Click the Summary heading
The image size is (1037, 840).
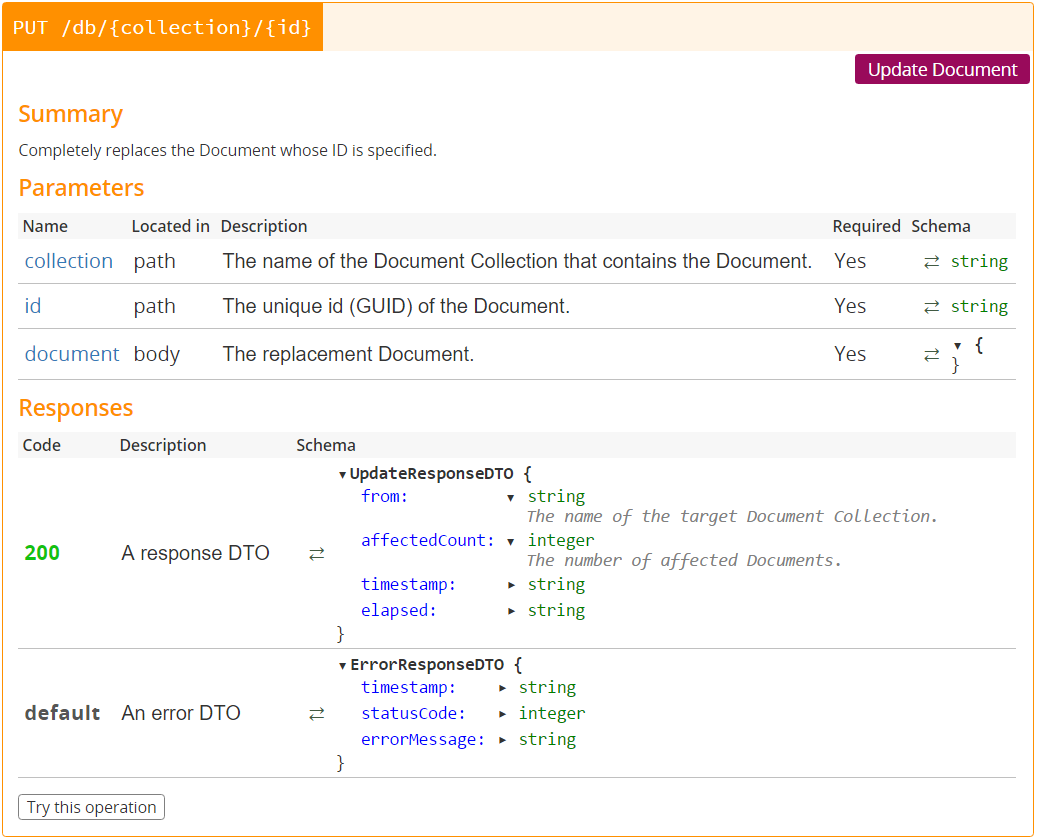[71, 114]
